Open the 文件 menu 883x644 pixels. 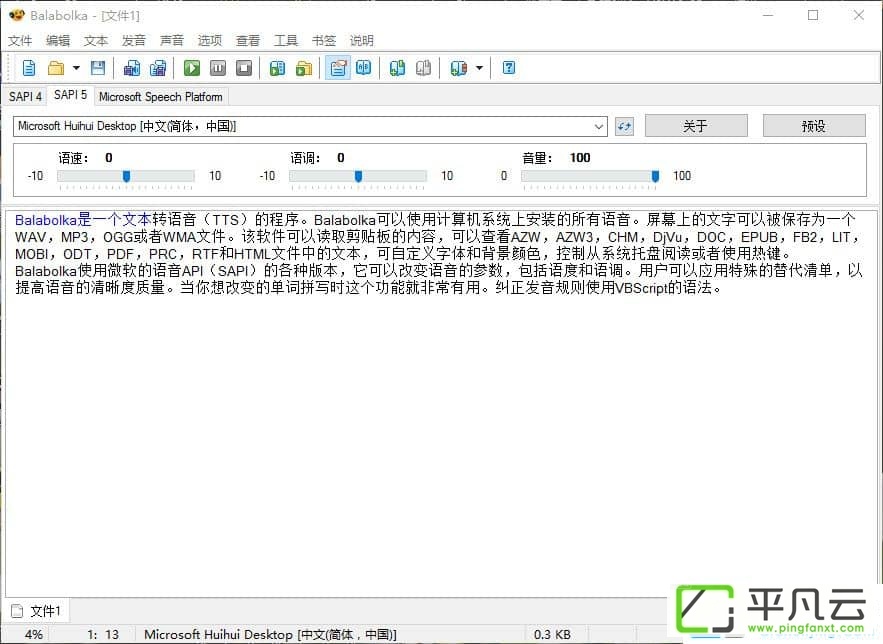click(x=20, y=41)
